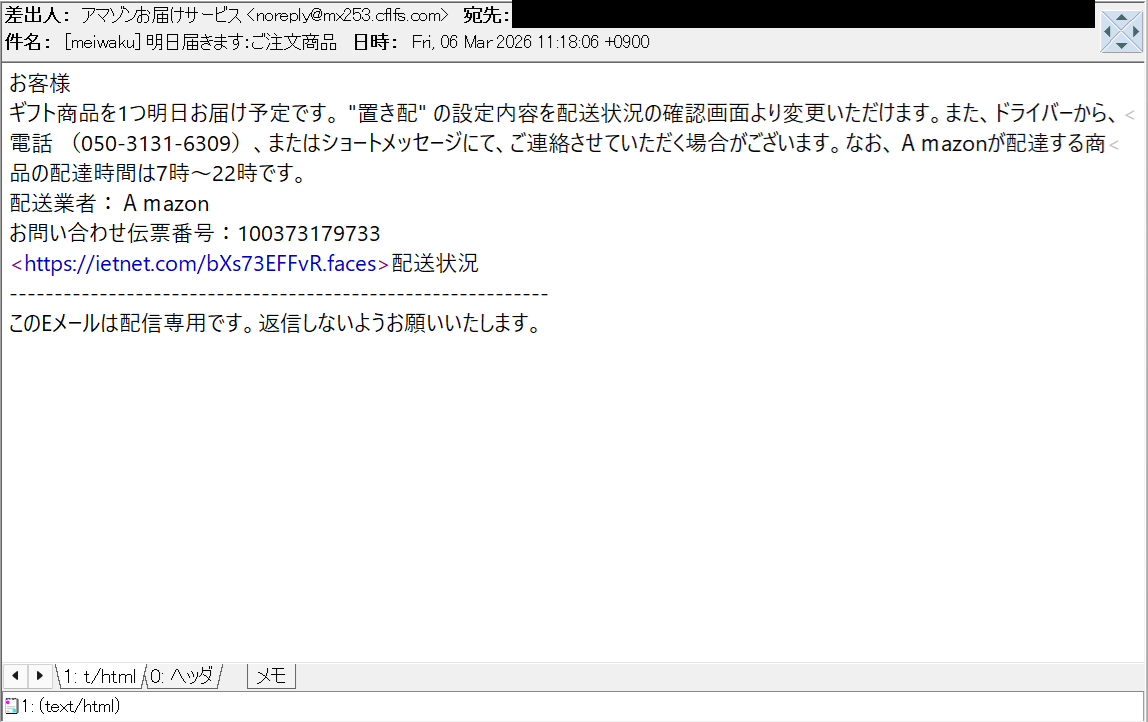This screenshot has width=1148, height=722.
Task: Click the four-arrow expand icon in header
Action: [x=1121, y=31]
